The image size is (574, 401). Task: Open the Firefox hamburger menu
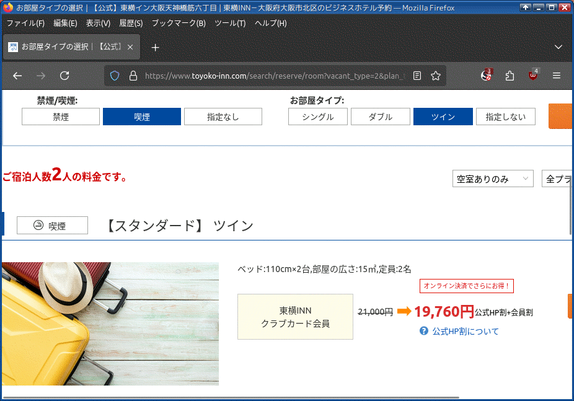[x=556, y=76]
